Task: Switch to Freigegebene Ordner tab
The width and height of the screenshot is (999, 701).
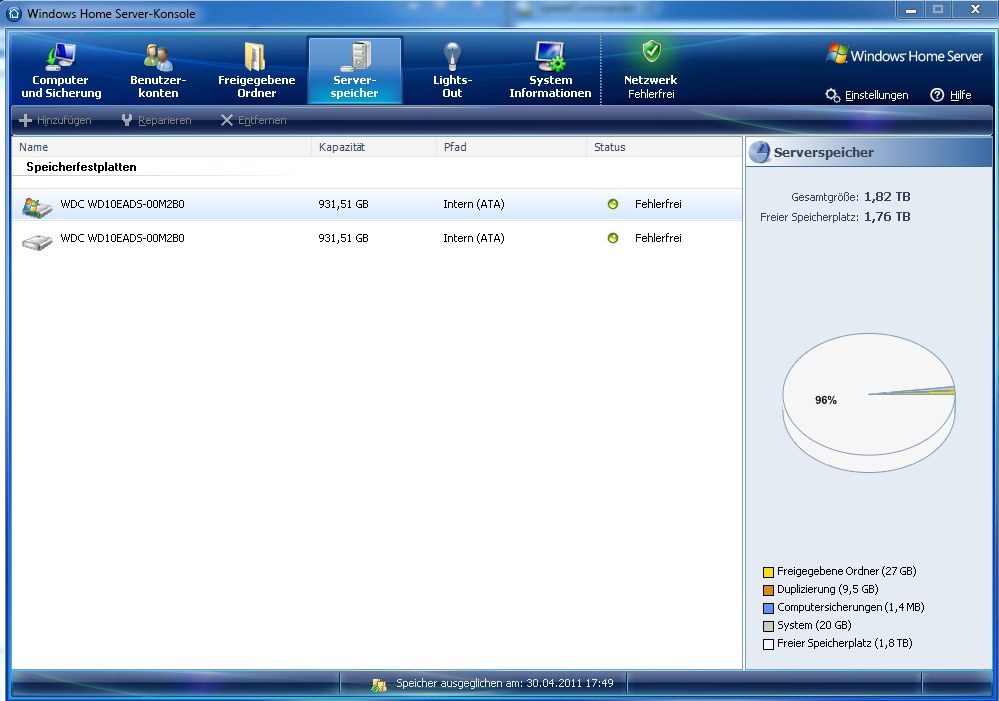Action: point(257,70)
